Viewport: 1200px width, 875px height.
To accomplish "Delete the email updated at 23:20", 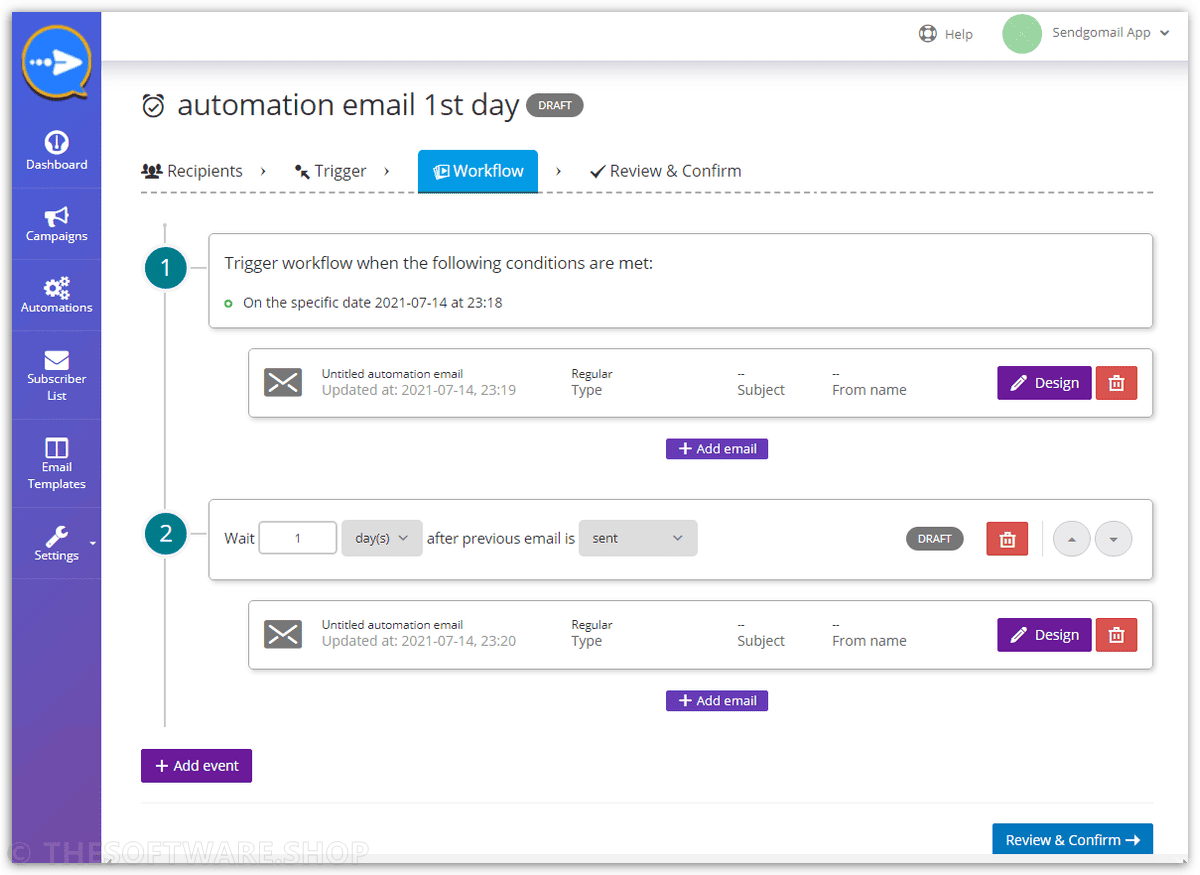I will click(x=1117, y=635).
